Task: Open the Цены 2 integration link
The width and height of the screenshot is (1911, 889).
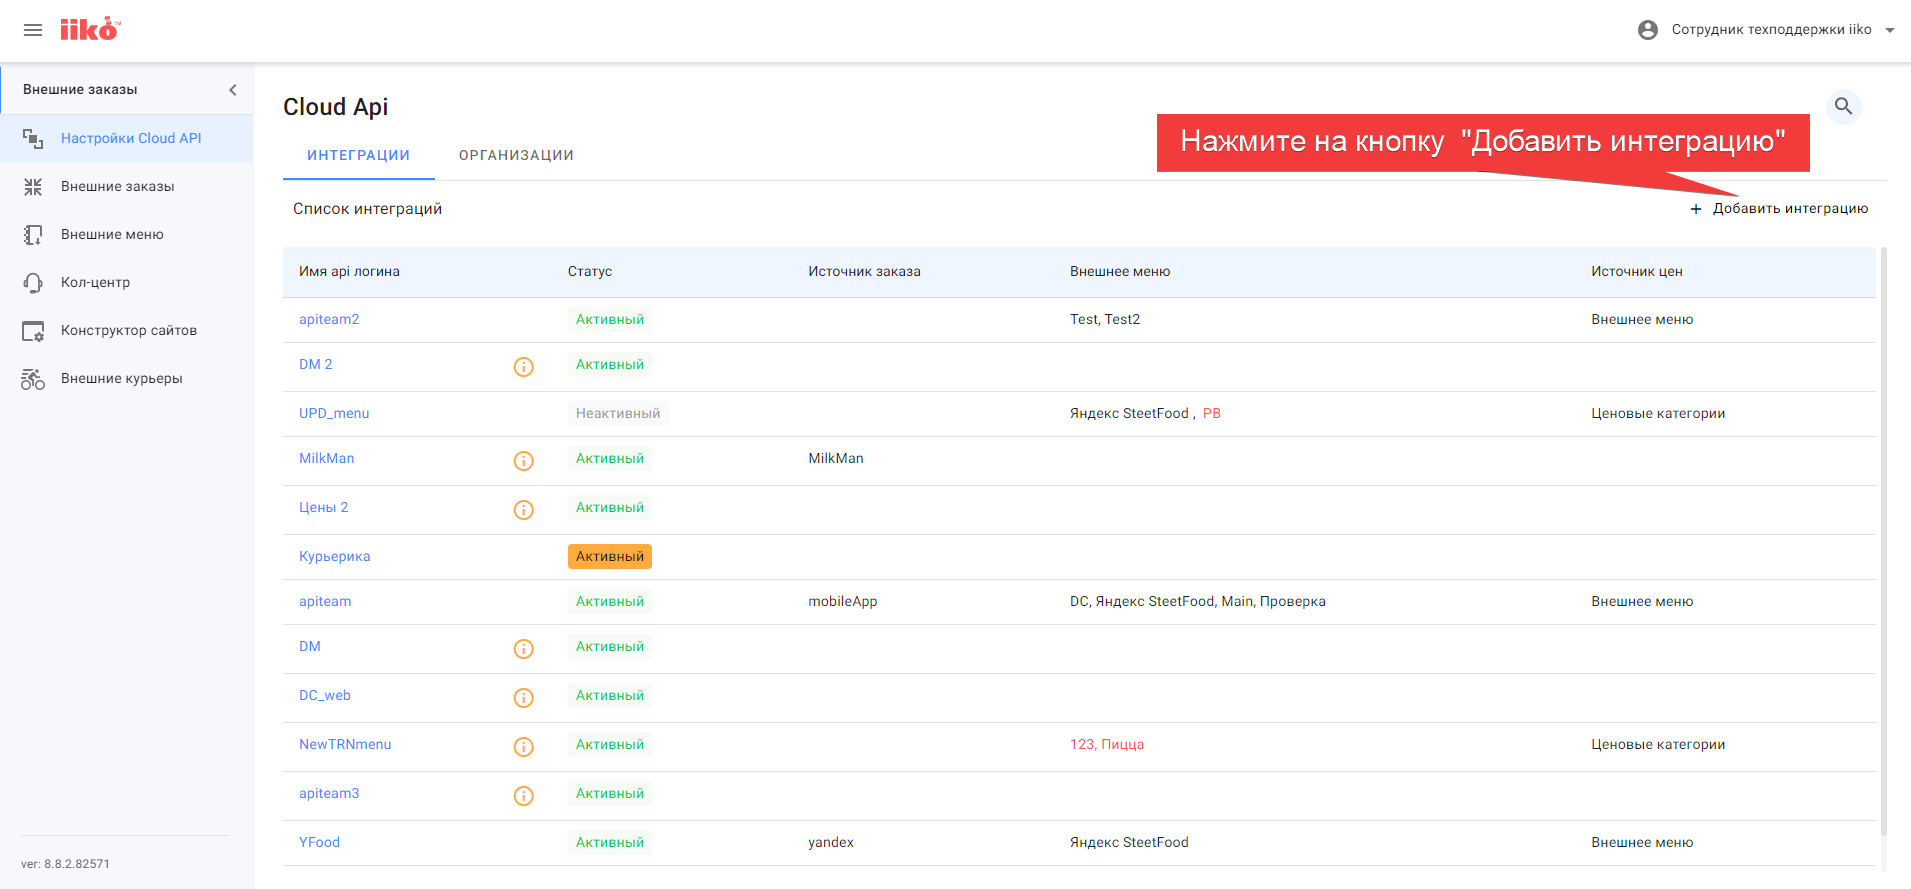Action: click(324, 507)
